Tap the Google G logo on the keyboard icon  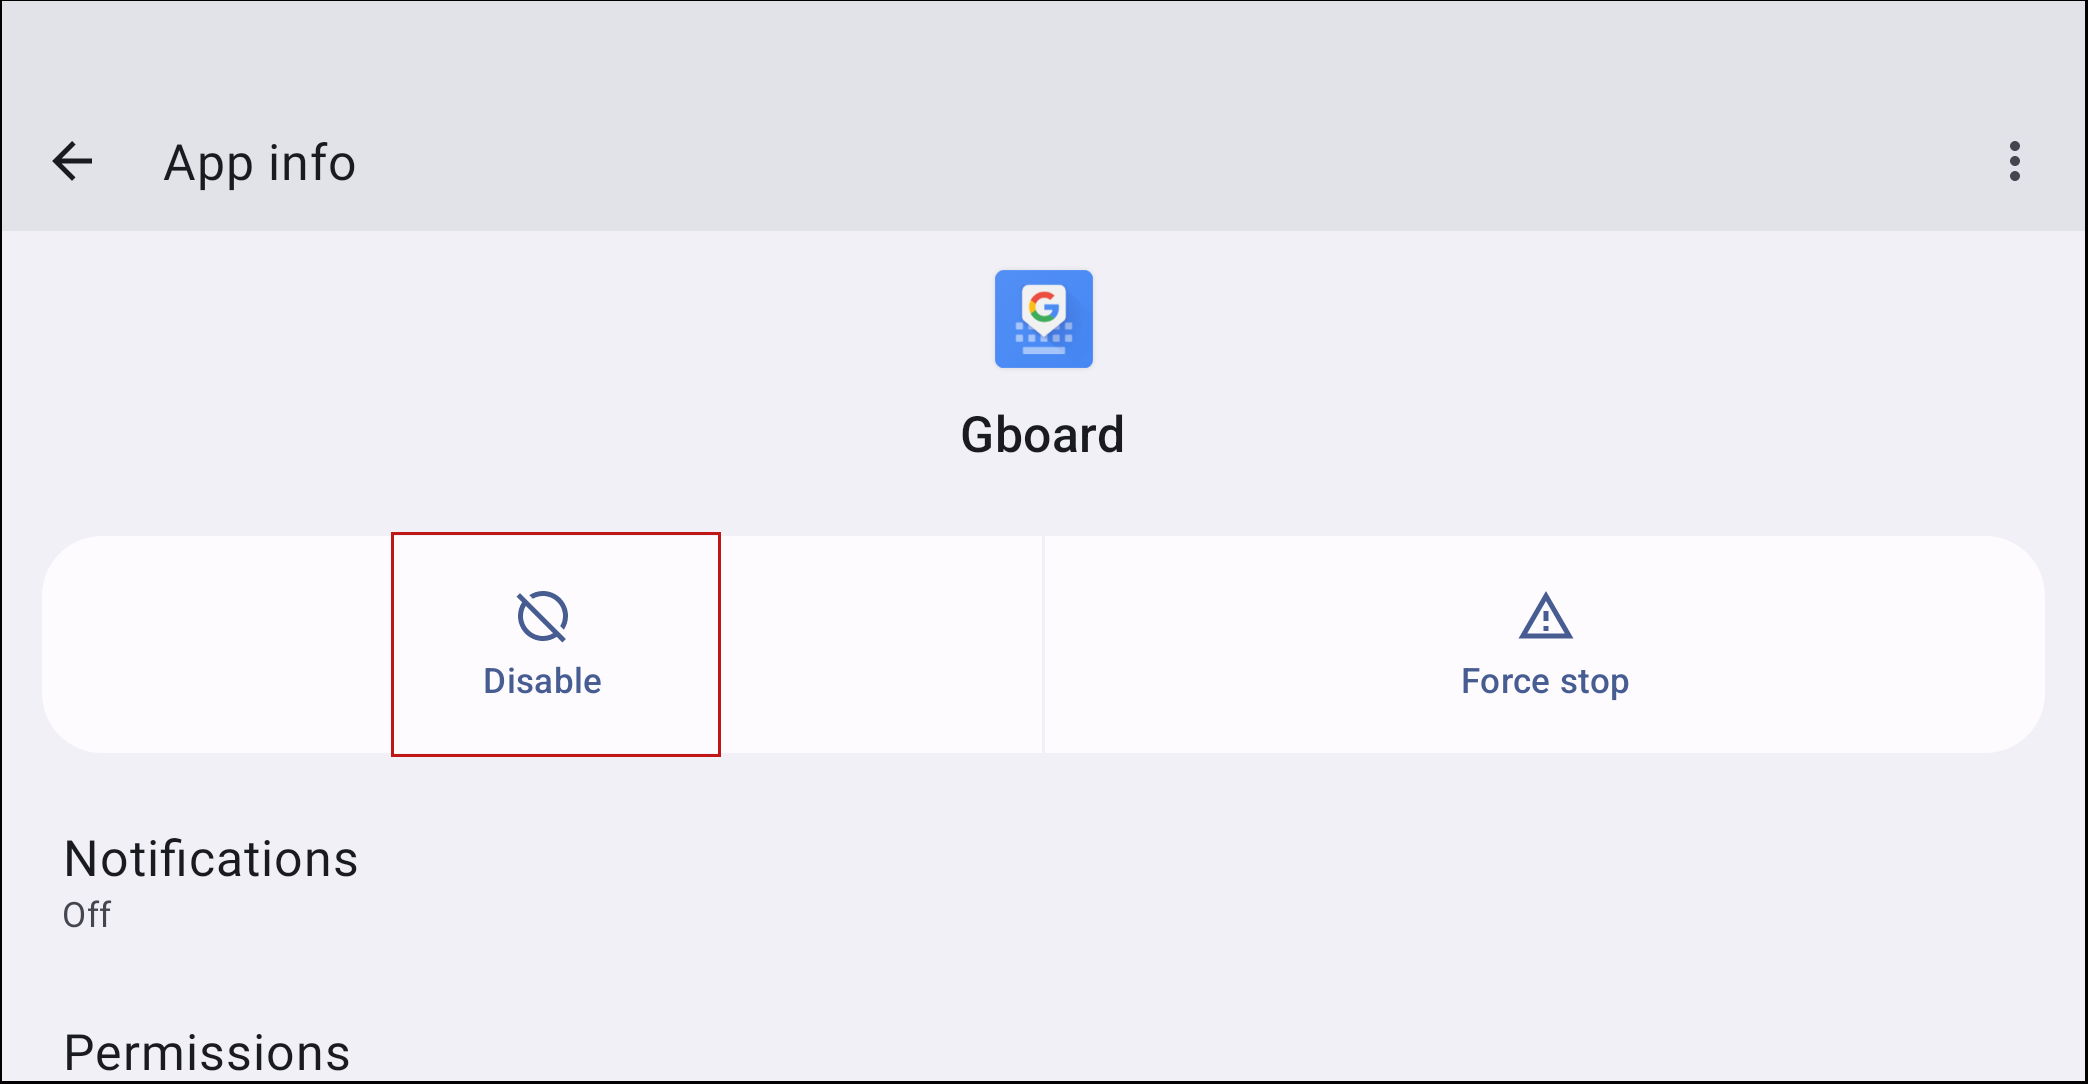click(1043, 306)
